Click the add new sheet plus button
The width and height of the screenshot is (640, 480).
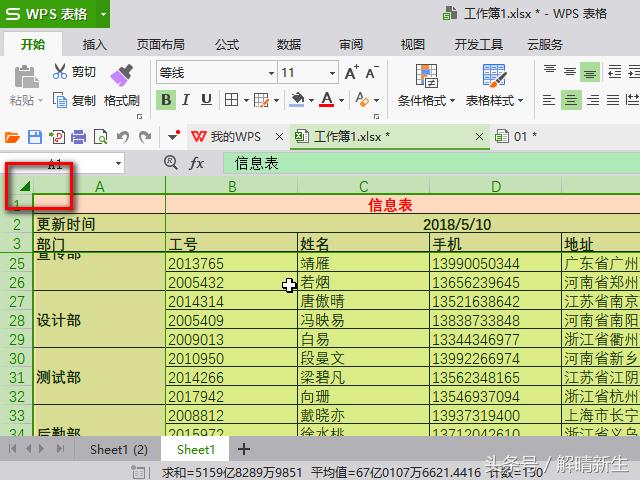244,449
